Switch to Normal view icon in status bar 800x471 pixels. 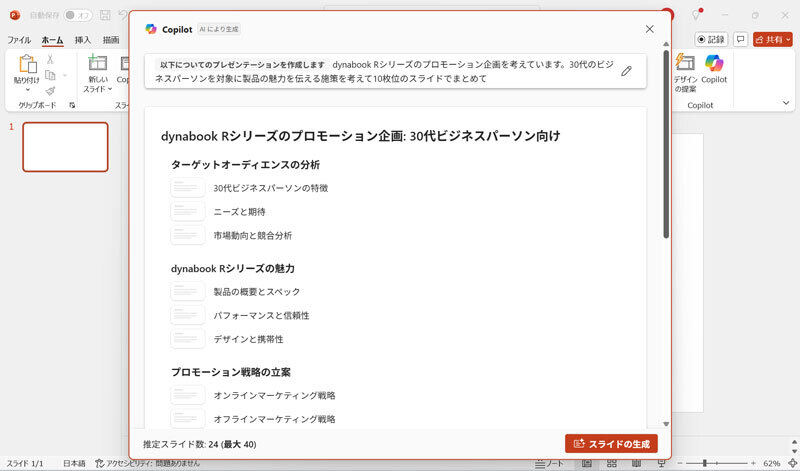(x=587, y=463)
